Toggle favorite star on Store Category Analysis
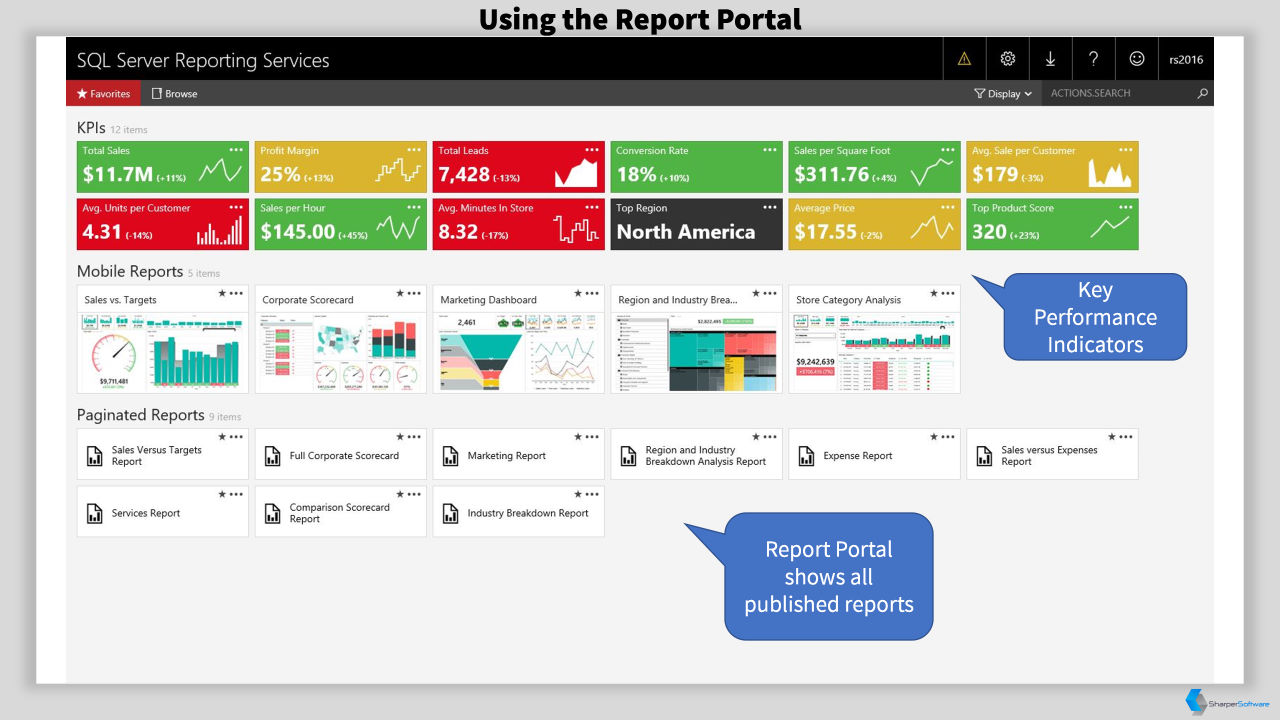 point(934,293)
